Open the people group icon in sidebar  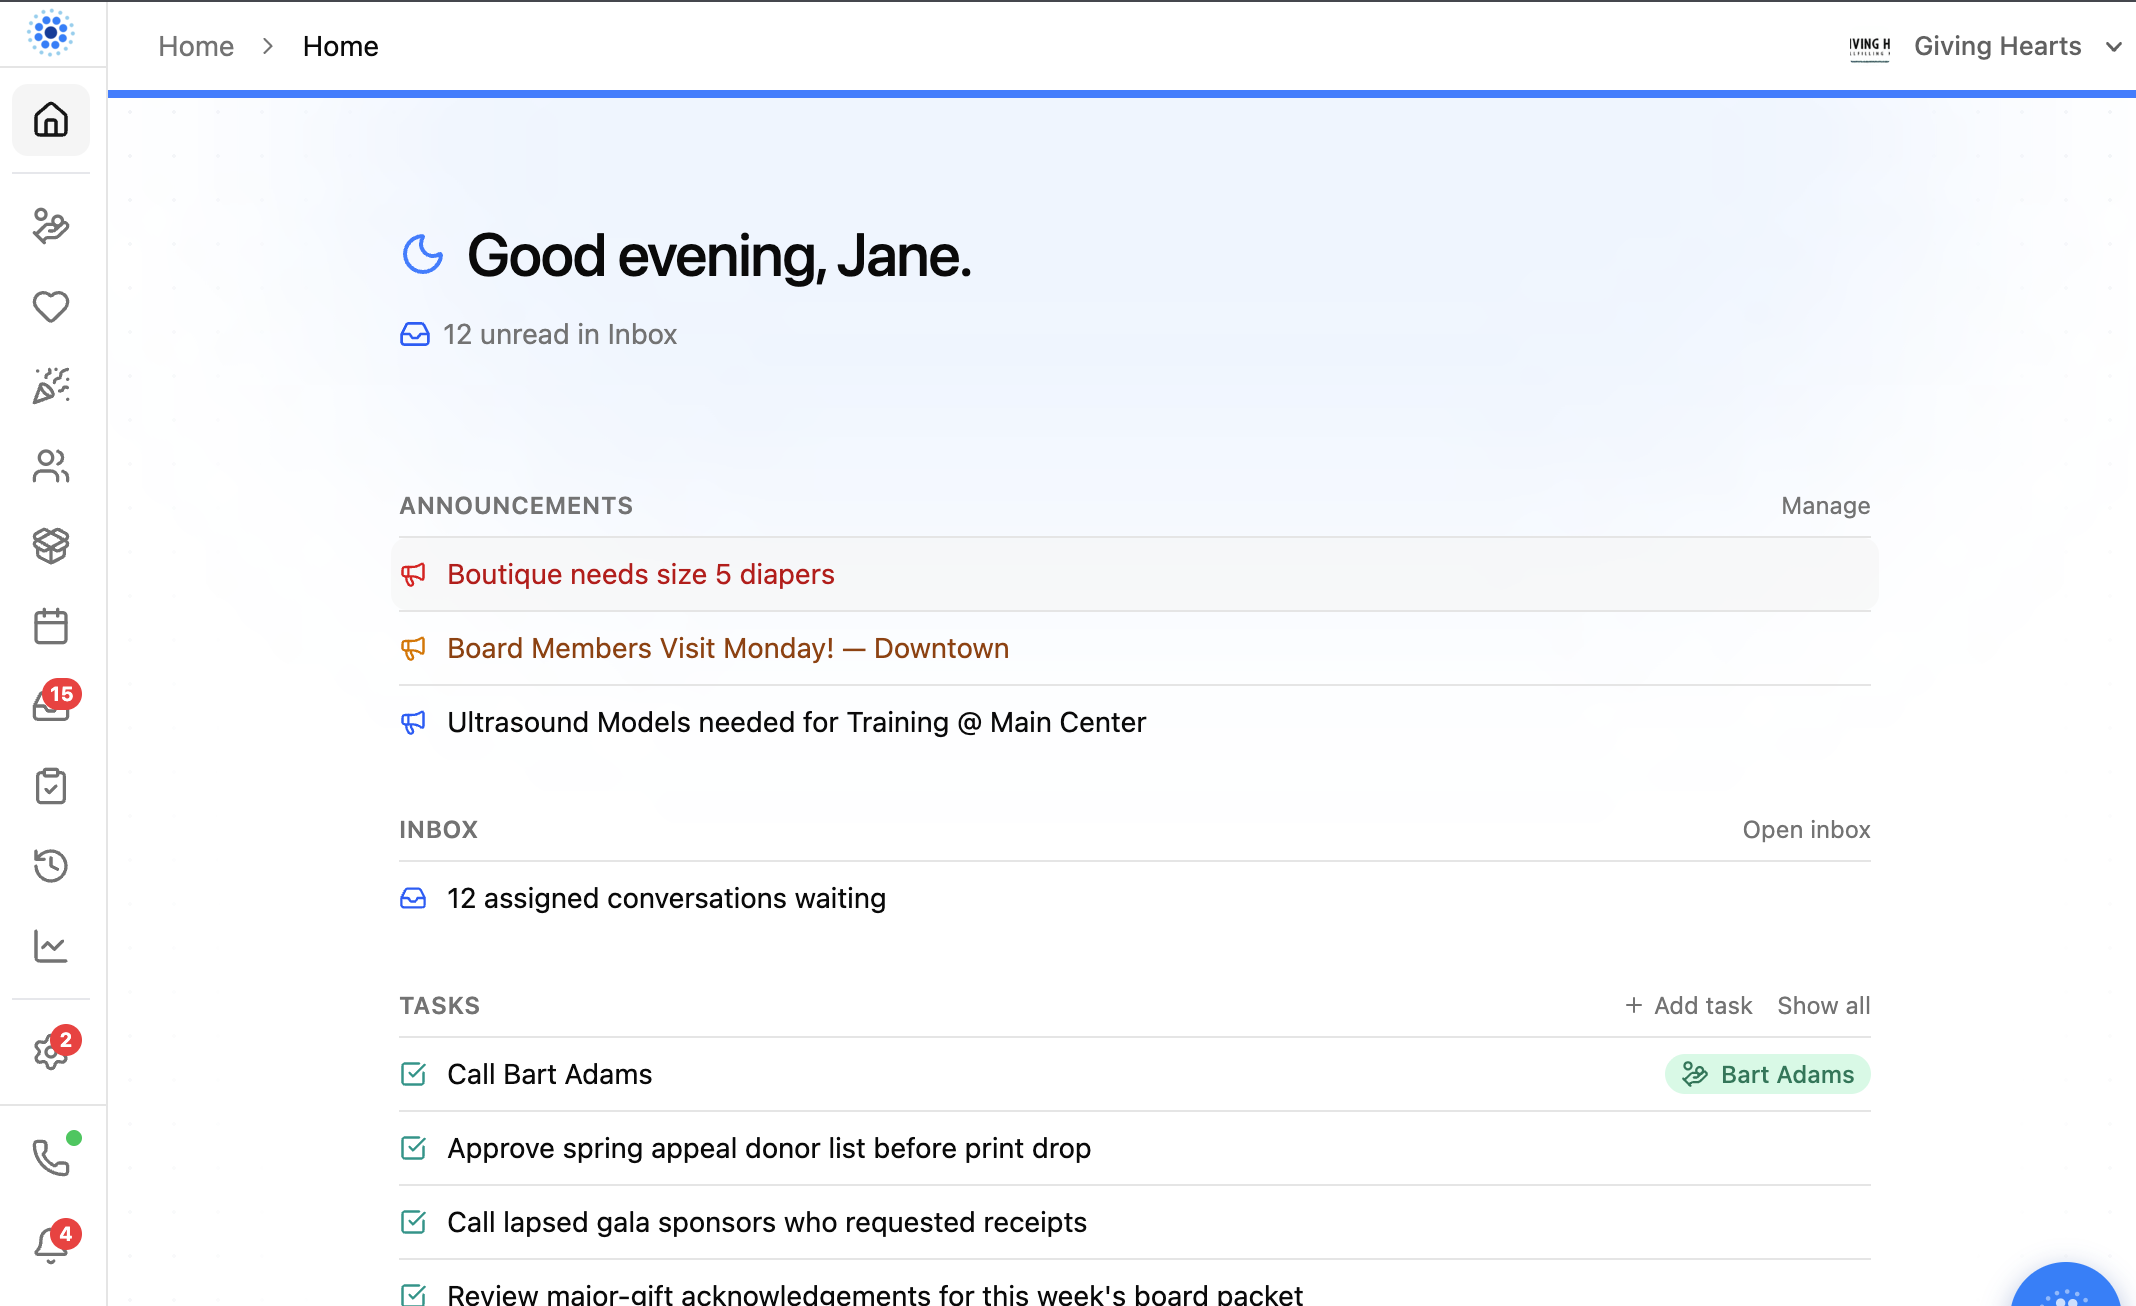pos(51,466)
